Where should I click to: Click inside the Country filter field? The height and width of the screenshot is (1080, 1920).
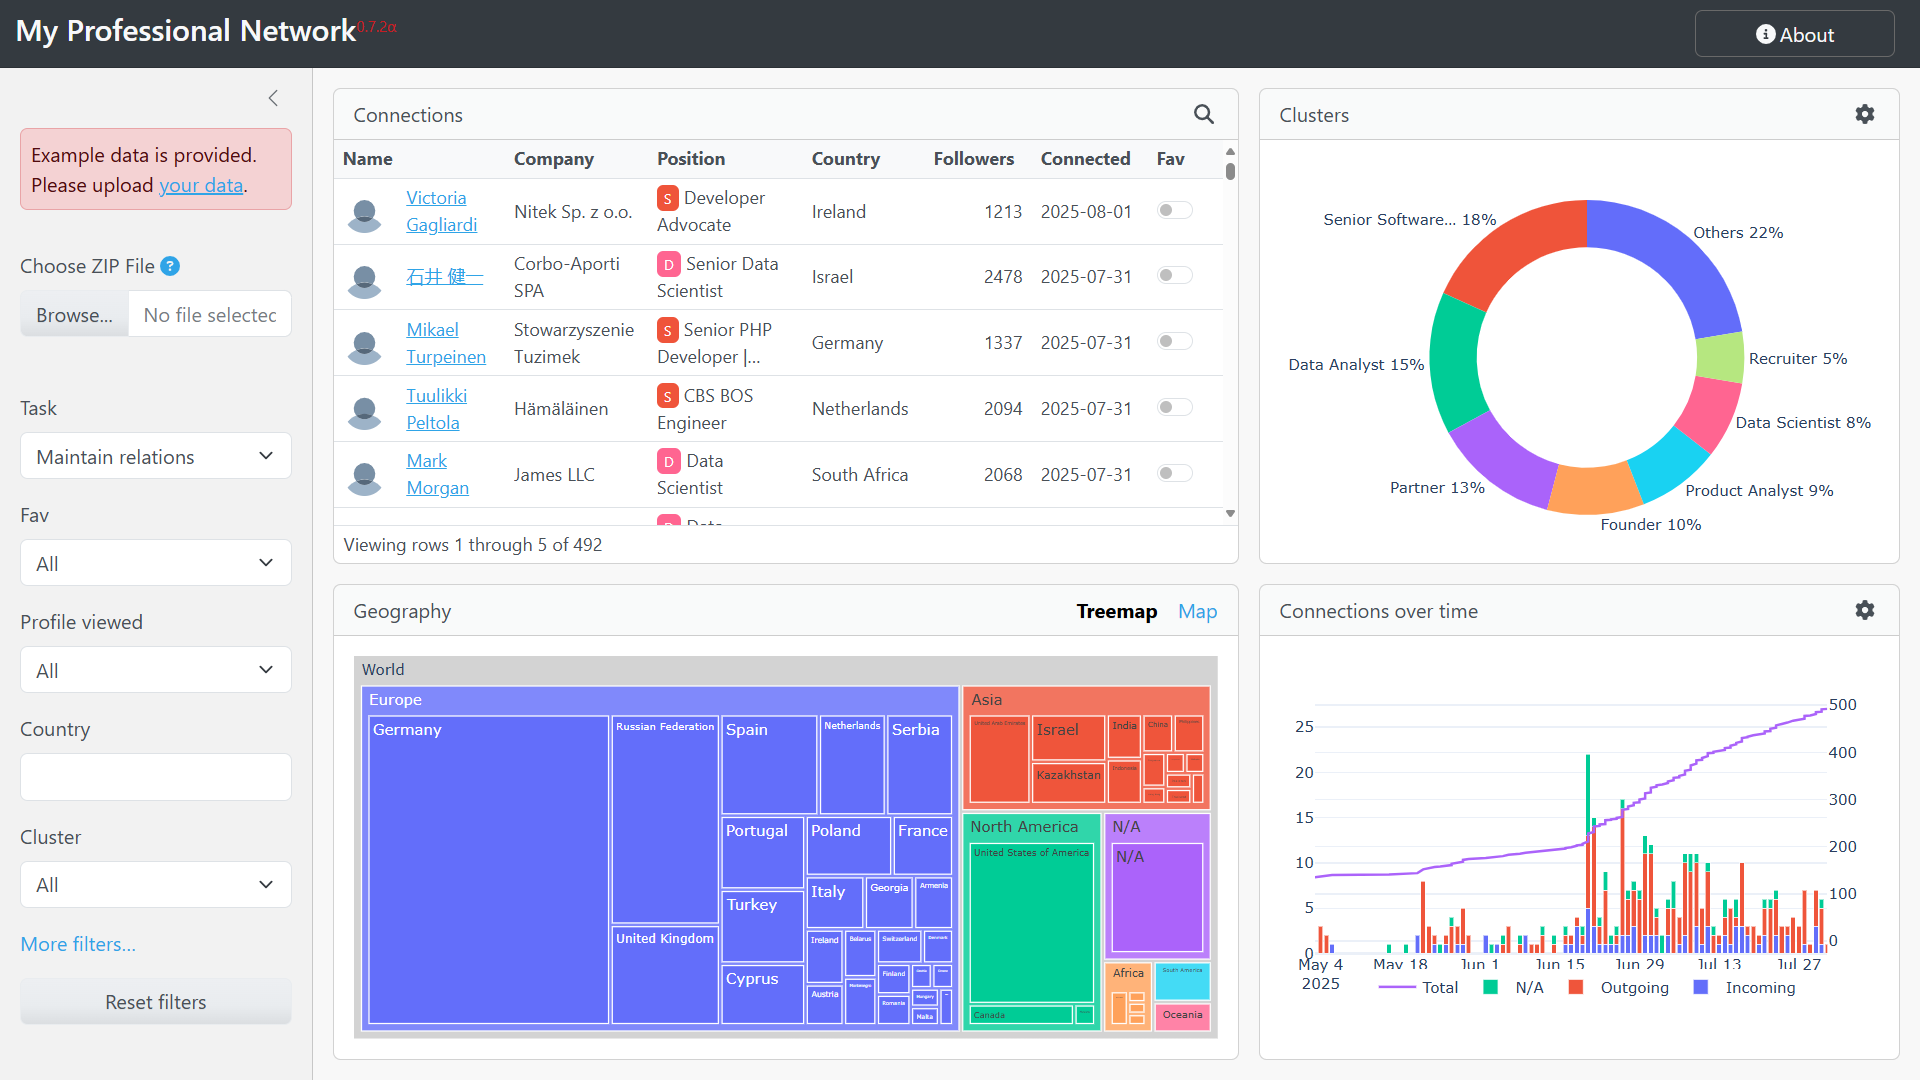tap(155, 777)
